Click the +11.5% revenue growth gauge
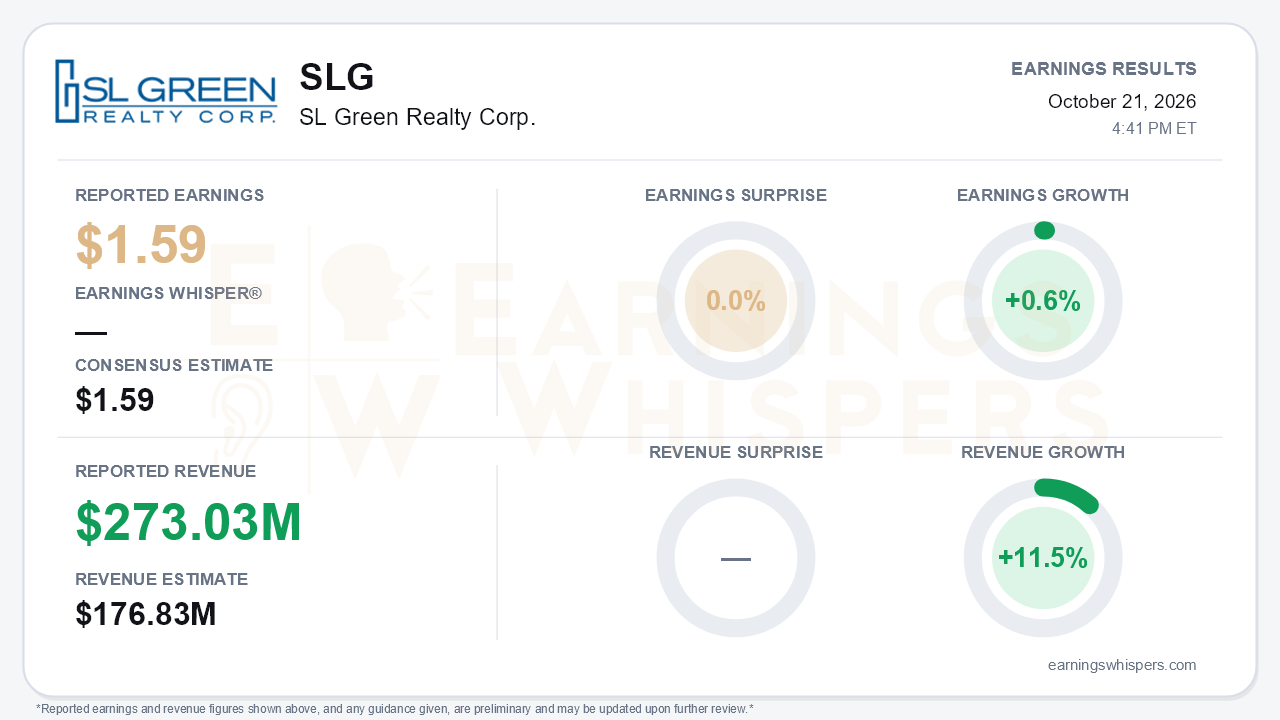The image size is (1280, 720). click(x=1043, y=558)
